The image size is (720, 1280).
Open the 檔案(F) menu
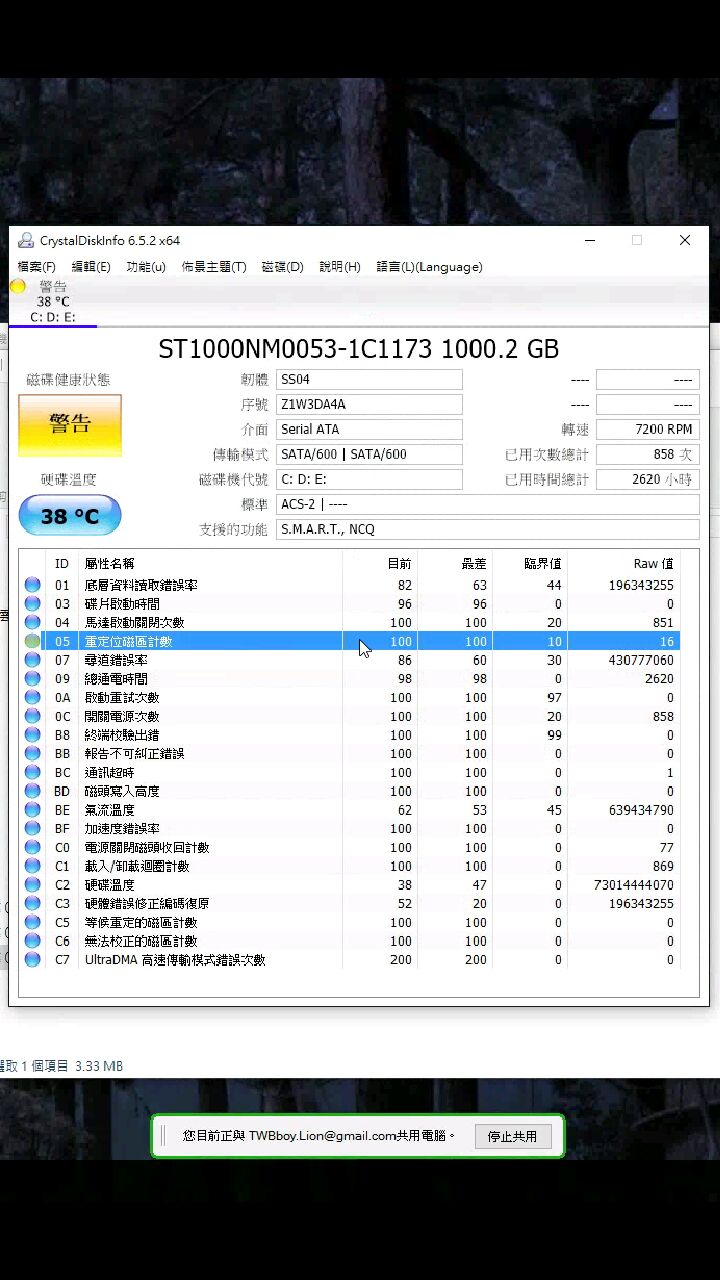(x=37, y=267)
